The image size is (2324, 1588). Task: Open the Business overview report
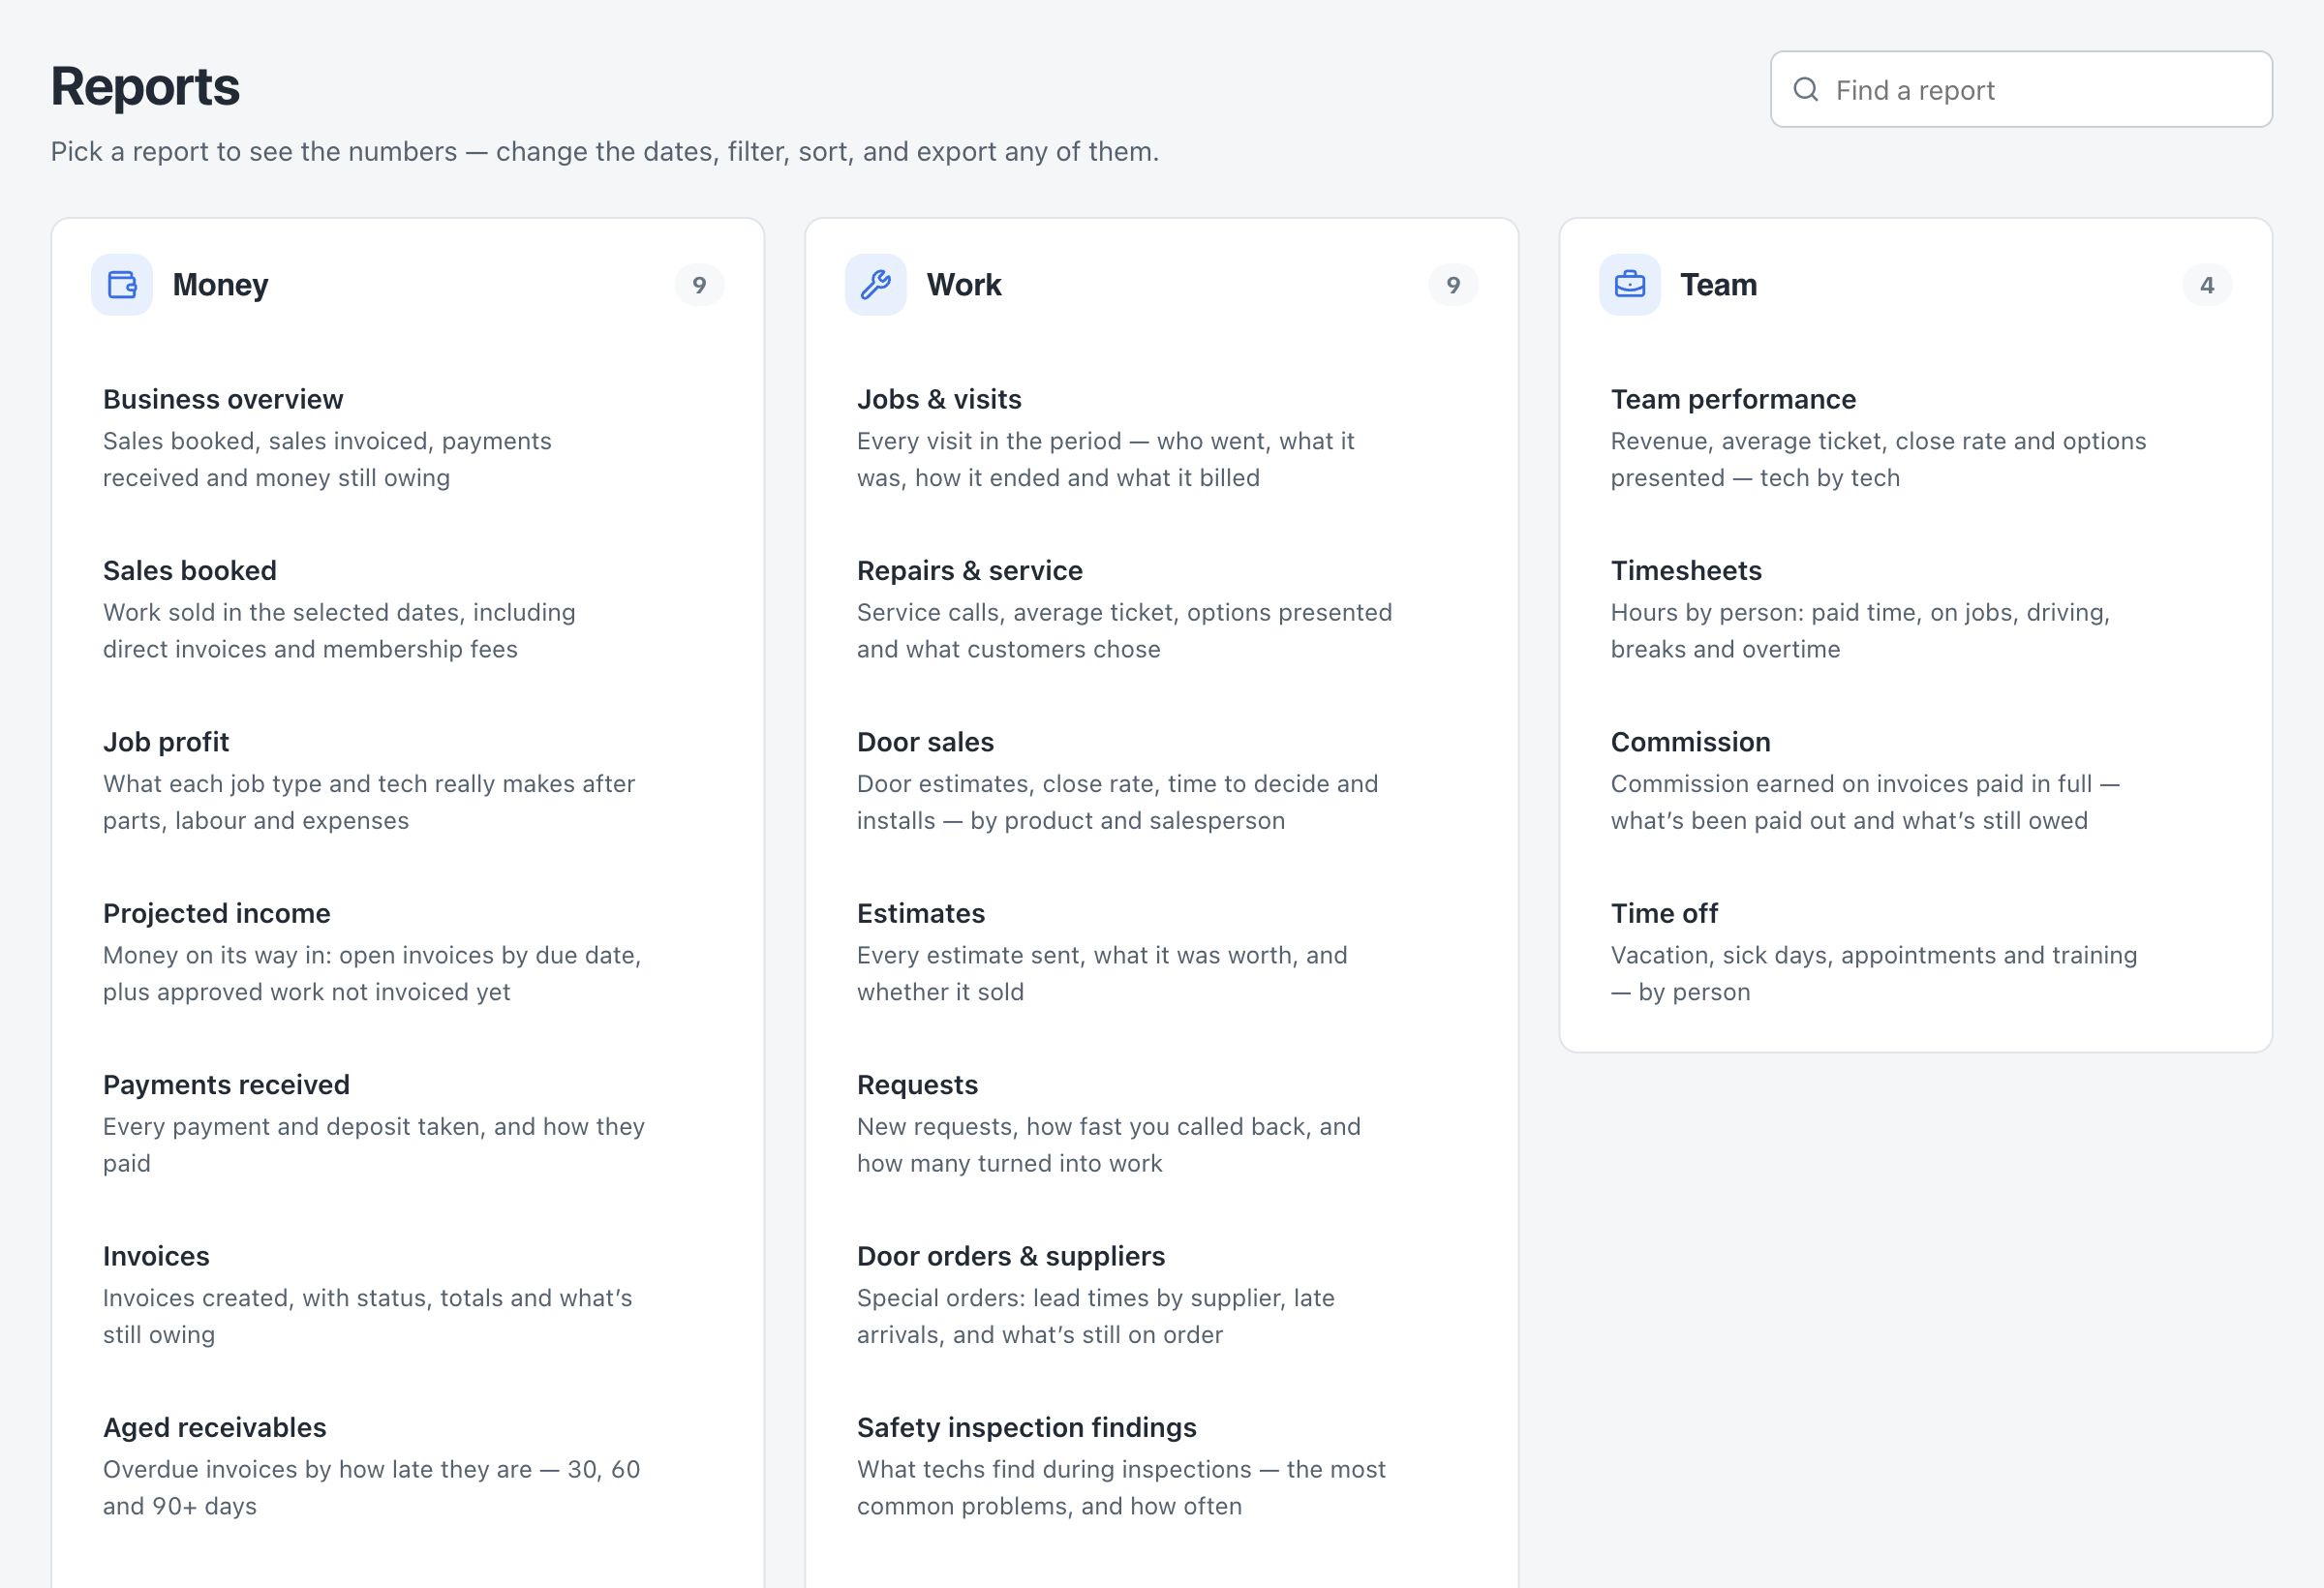pos(408,438)
